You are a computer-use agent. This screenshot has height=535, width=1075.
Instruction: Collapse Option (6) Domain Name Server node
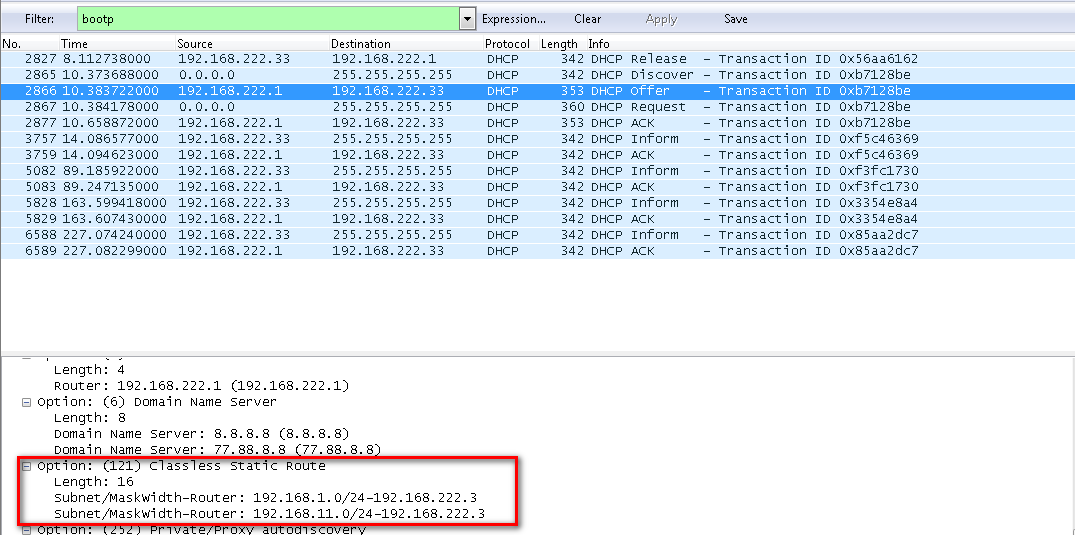tap(27, 402)
